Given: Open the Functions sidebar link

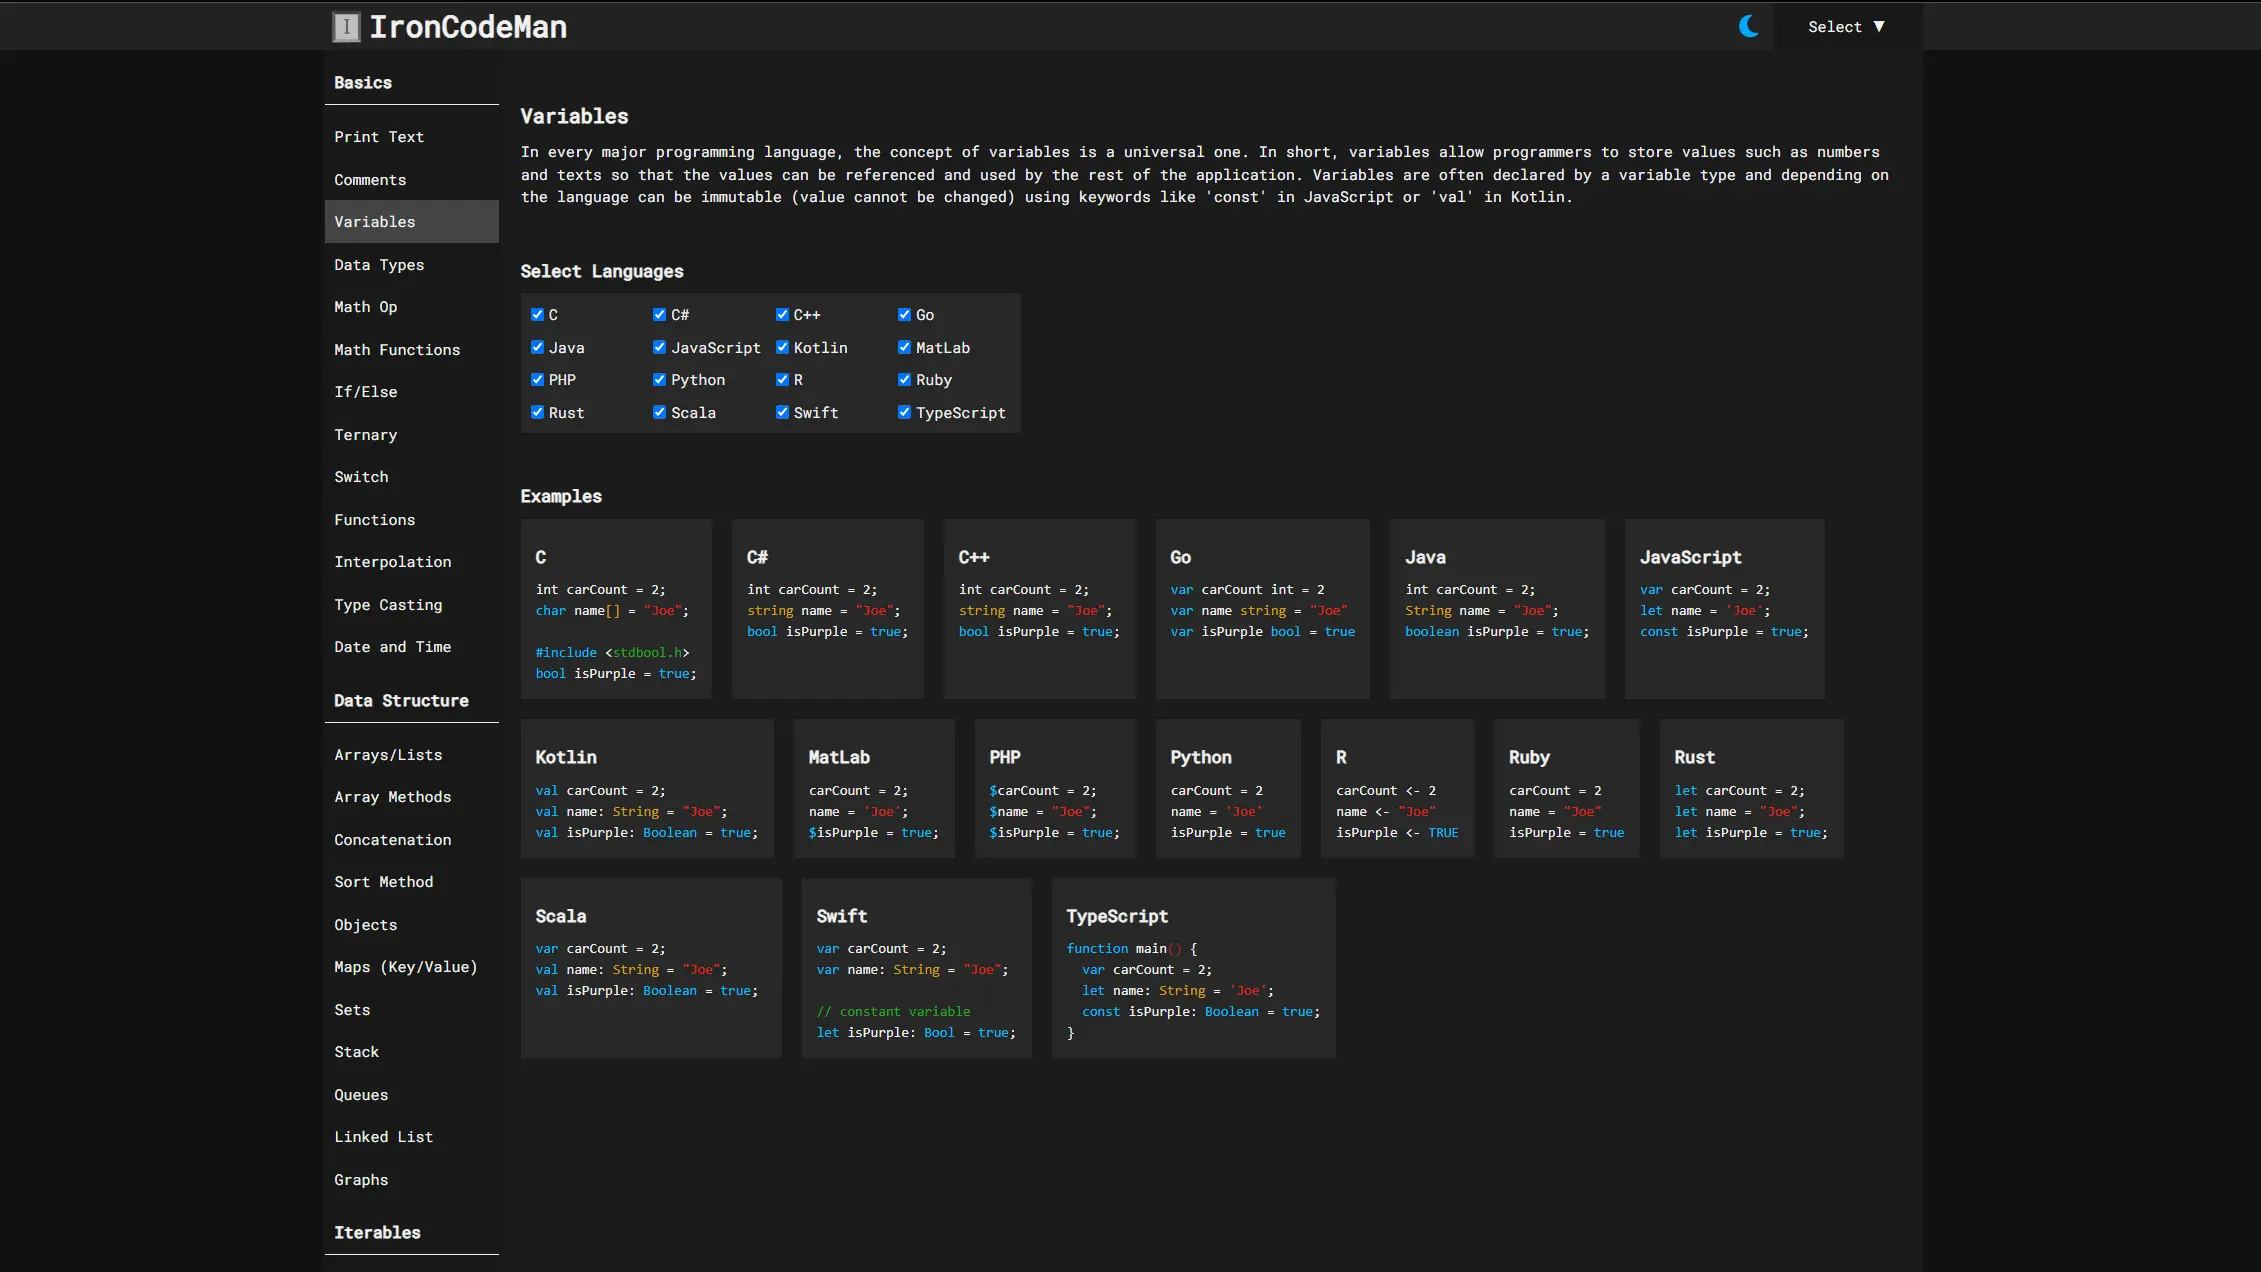Looking at the screenshot, I should (411, 520).
